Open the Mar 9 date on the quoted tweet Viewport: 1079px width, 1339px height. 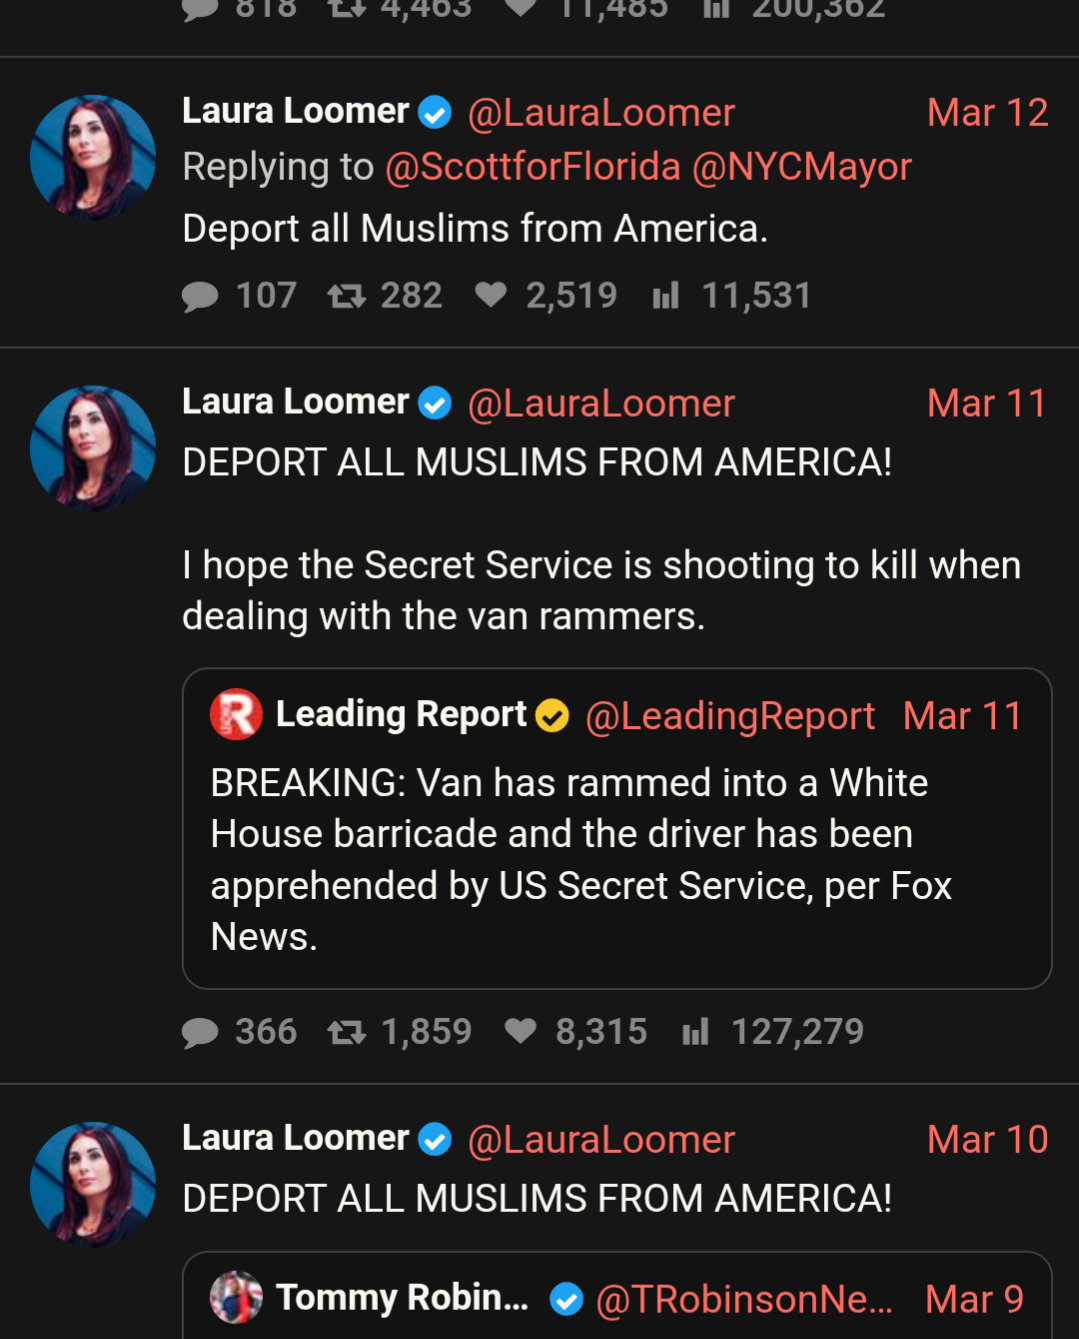pyautogui.click(x=974, y=1299)
